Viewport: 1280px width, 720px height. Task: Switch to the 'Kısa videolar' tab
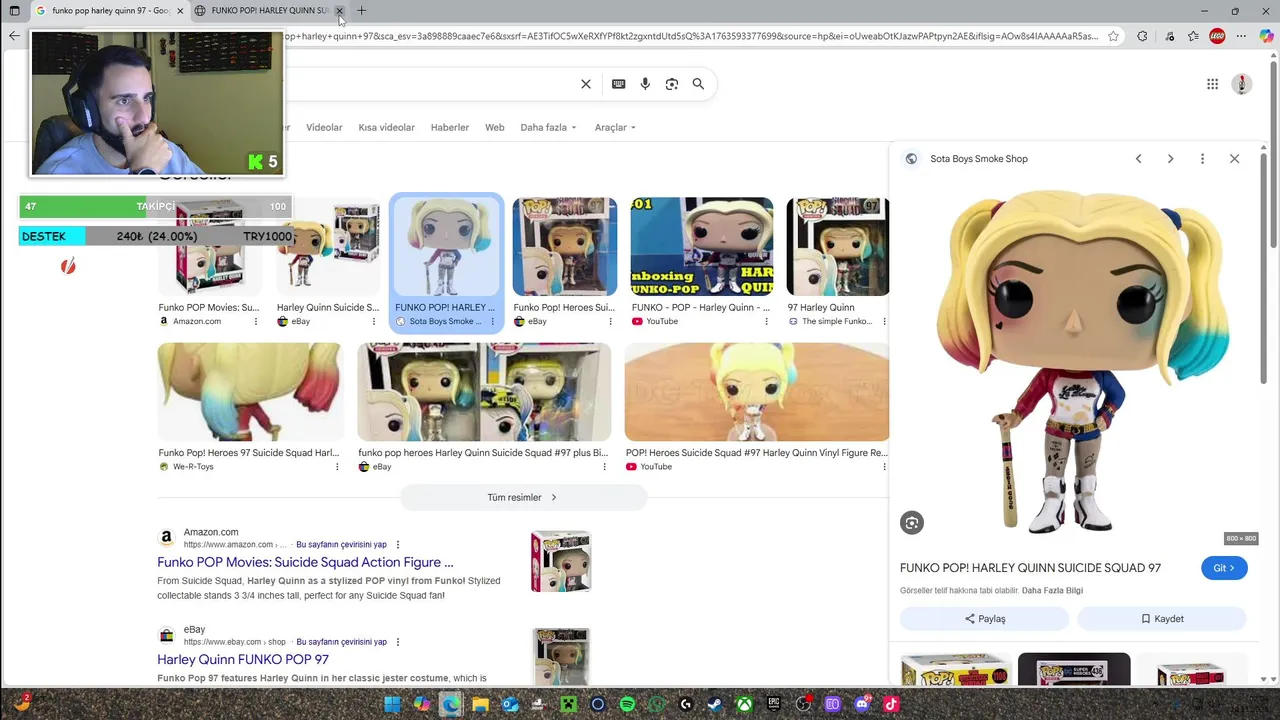pyautogui.click(x=386, y=128)
